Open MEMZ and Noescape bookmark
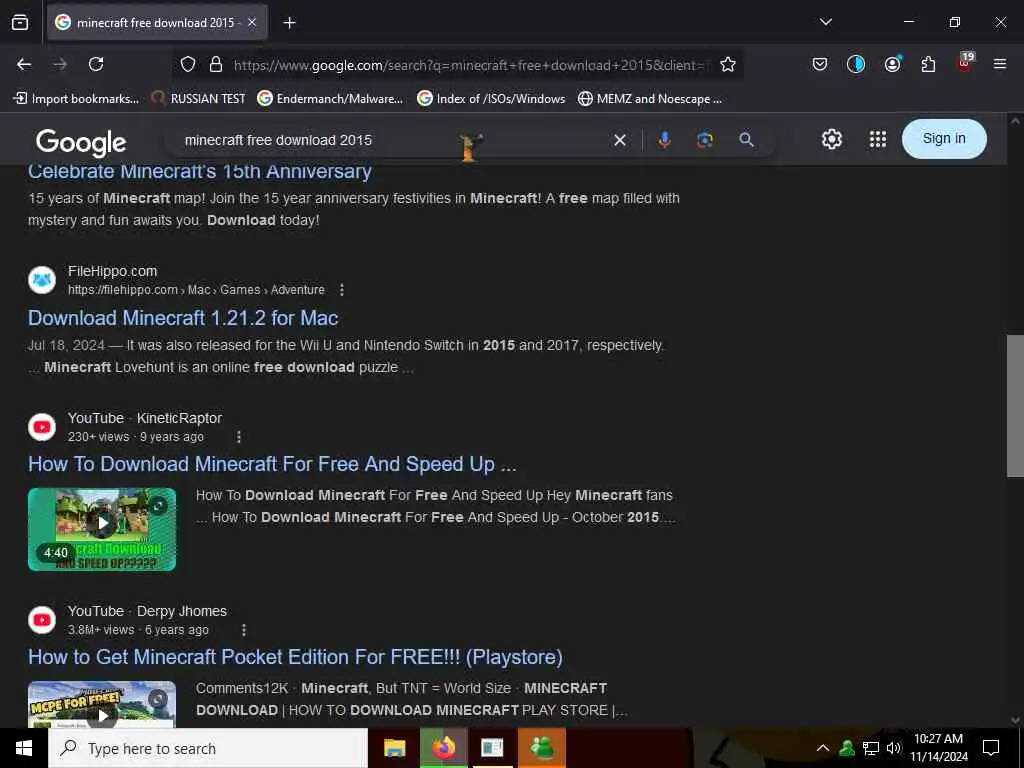The height and width of the screenshot is (768, 1024). pos(650,99)
